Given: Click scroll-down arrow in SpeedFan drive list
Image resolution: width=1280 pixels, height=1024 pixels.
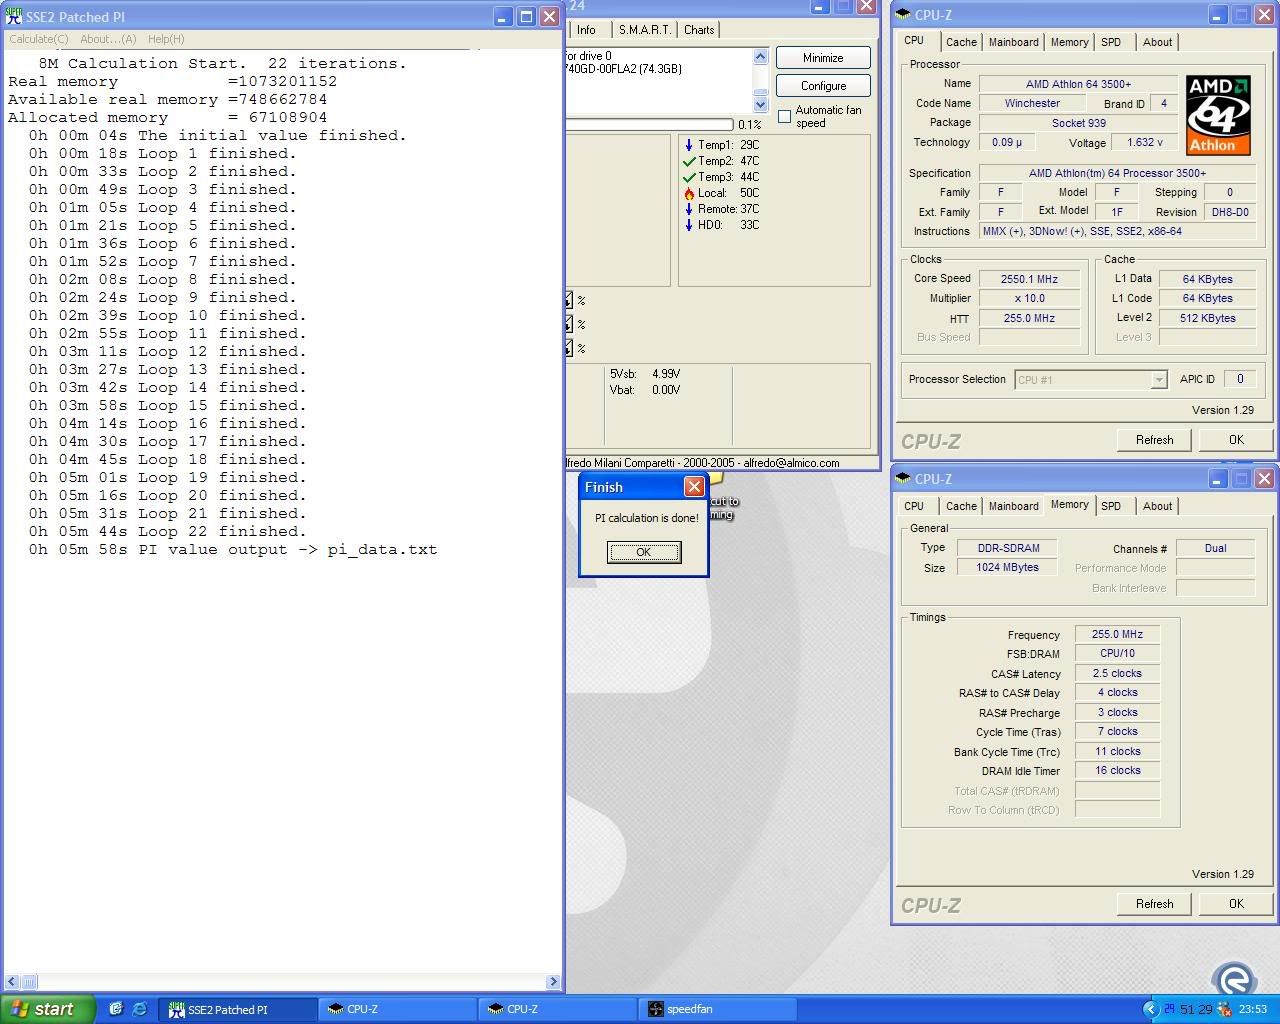Looking at the screenshot, I should point(760,104).
